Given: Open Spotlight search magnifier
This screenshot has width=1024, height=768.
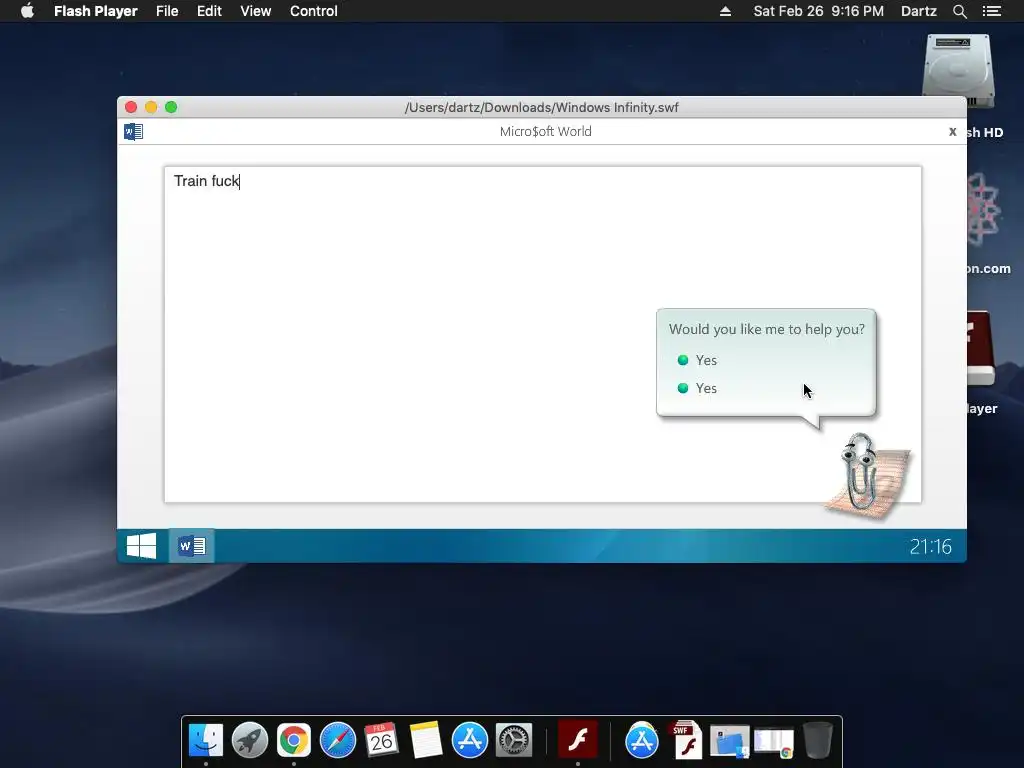Looking at the screenshot, I should pyautogui.click(x=959, y=11).
